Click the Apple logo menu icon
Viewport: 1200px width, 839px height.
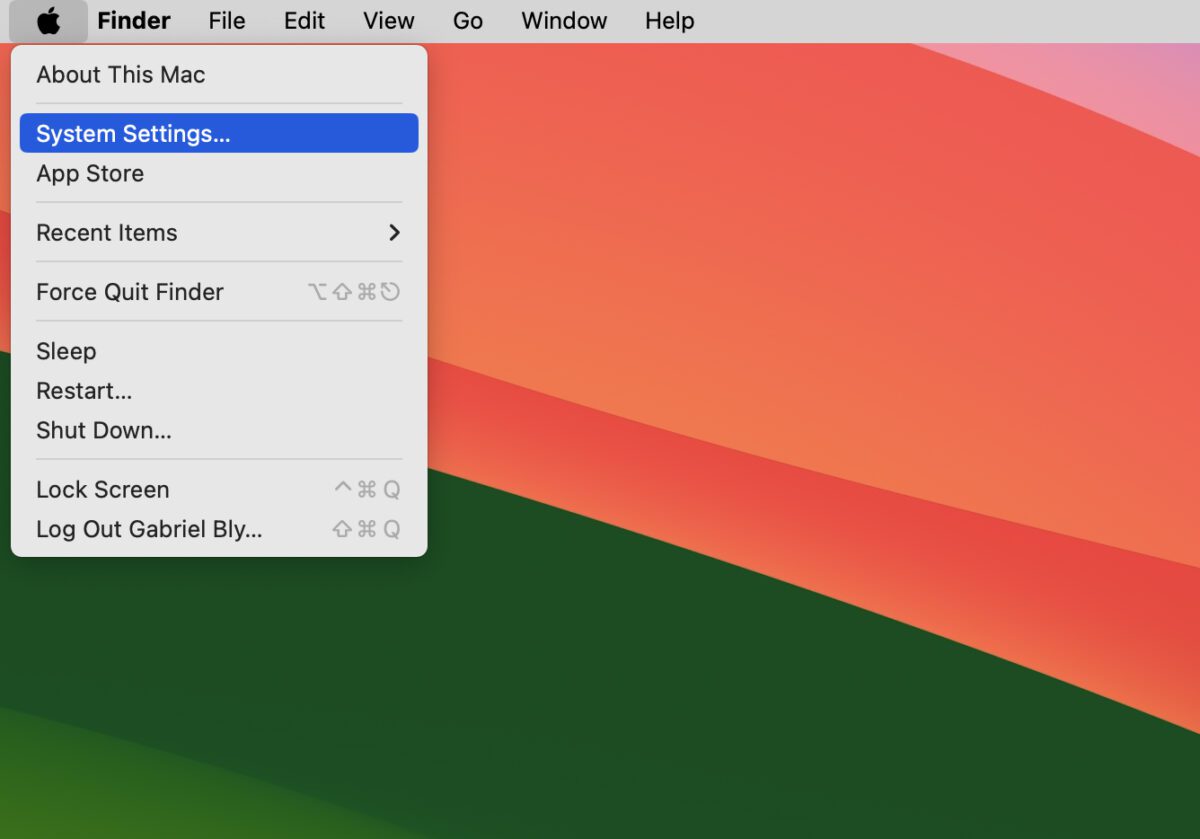click(48, 21)
